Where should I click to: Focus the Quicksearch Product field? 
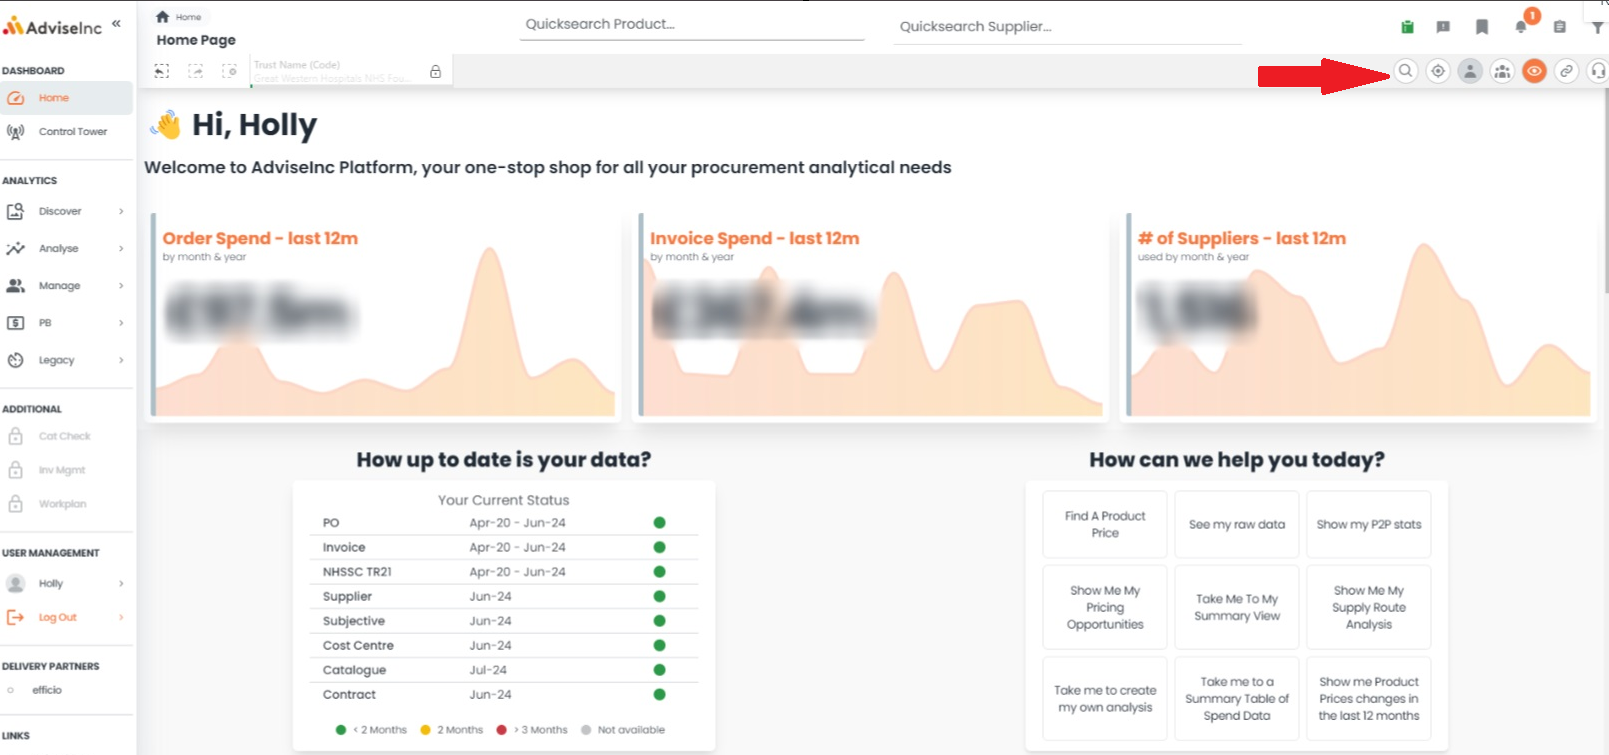(691, 24)
